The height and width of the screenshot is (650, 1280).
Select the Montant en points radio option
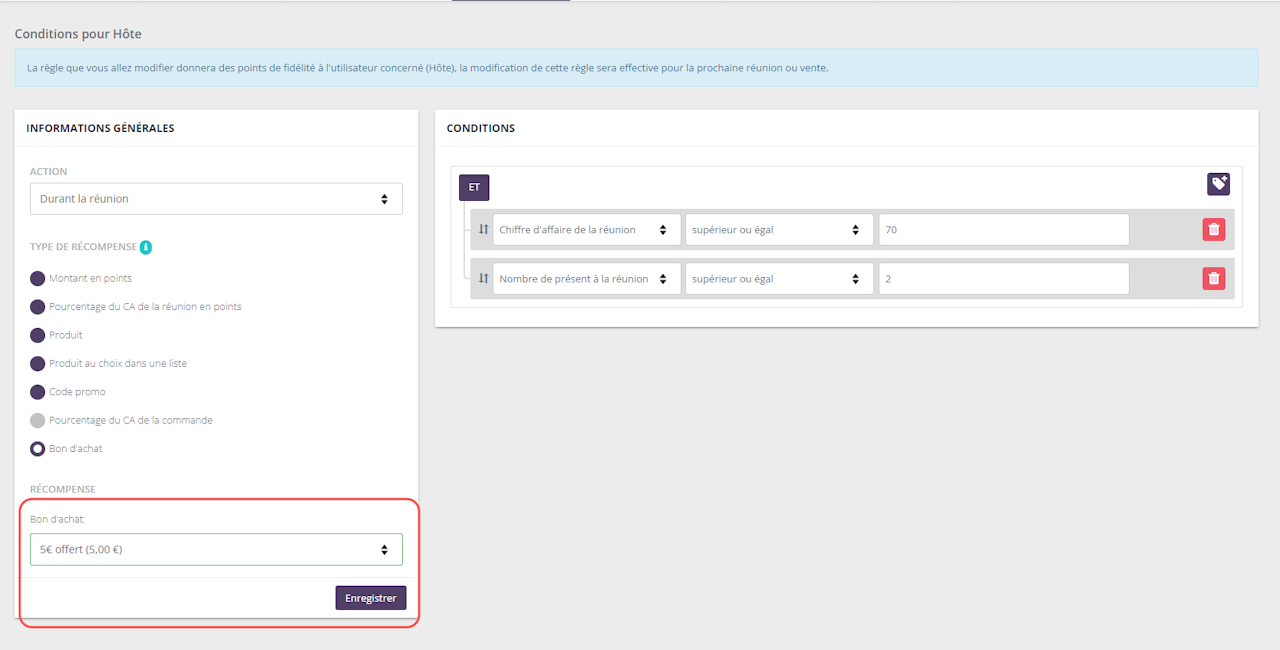[38, 278]
